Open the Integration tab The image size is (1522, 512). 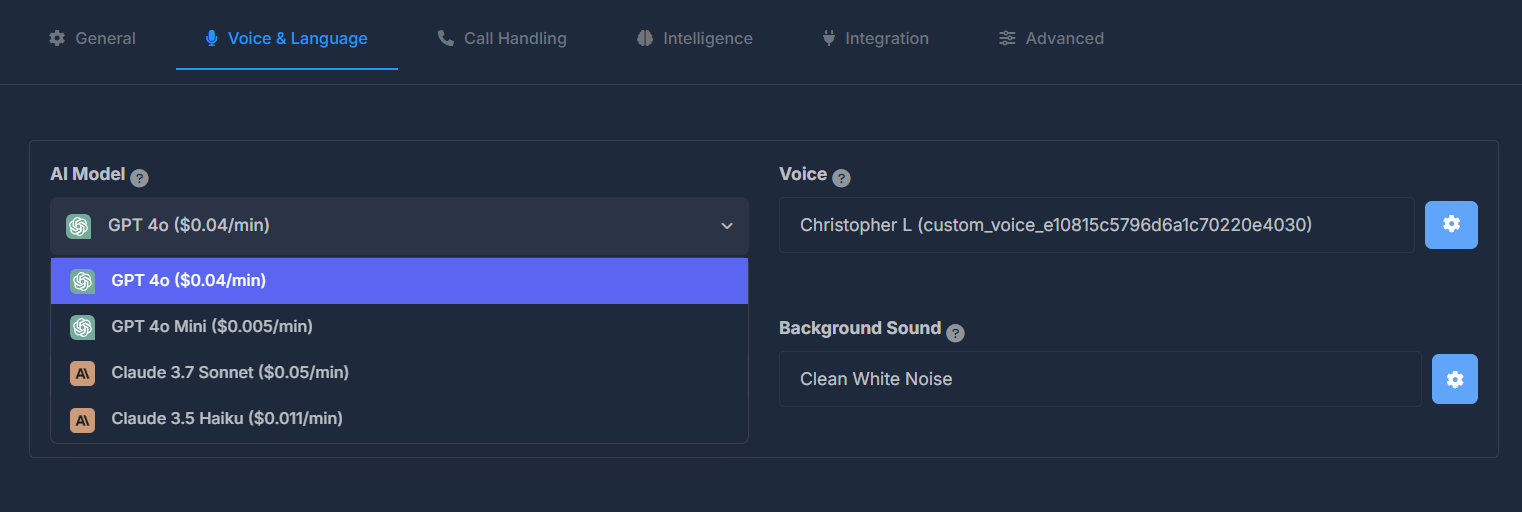point(875,39)
